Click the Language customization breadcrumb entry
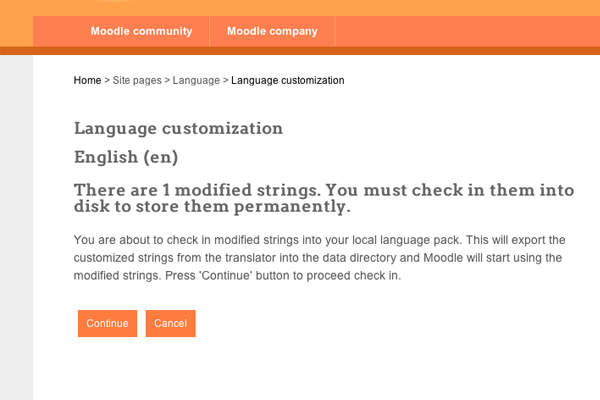 pos(288,80)
